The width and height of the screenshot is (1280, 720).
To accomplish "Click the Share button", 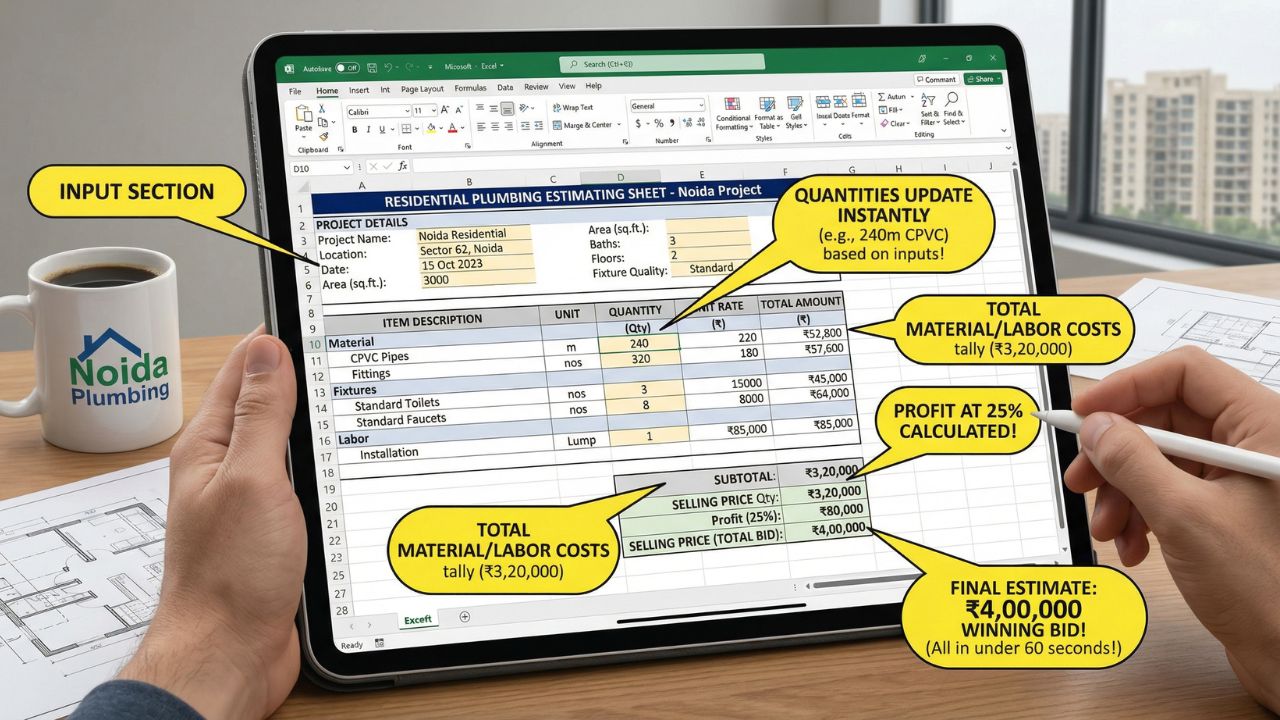I will pyautogui.click(x=981, y=79).
